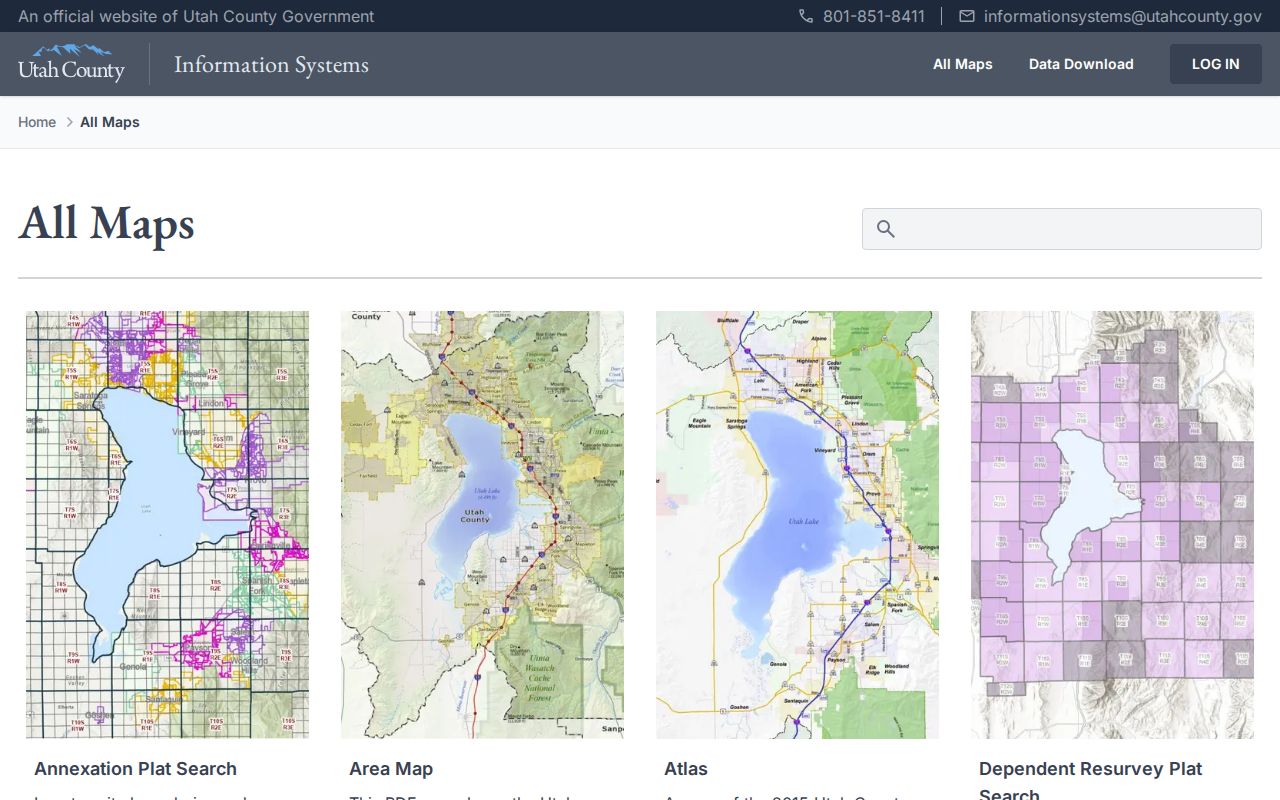Click the Information Systems site title

click(271, 64)
